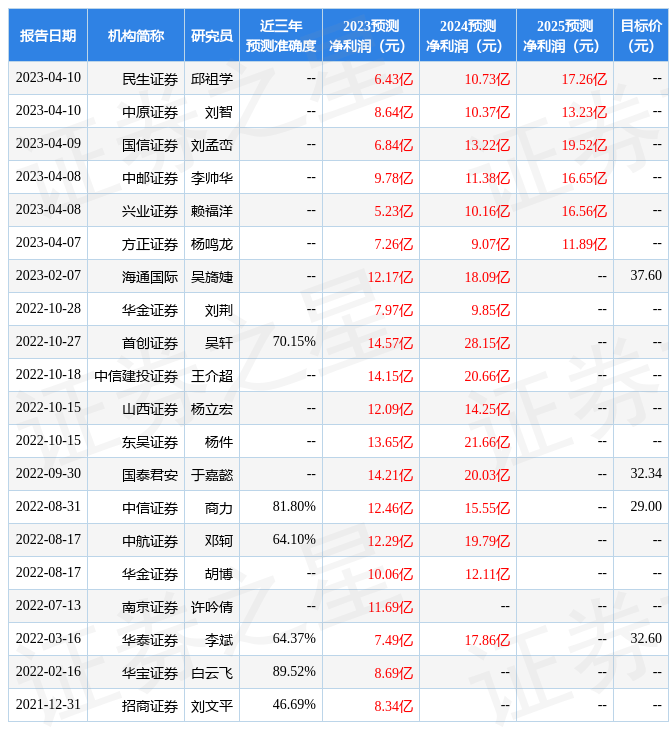Select 中信建投证券 institution cell
This screenshot has width=669, height=730.
pos(136,376)
